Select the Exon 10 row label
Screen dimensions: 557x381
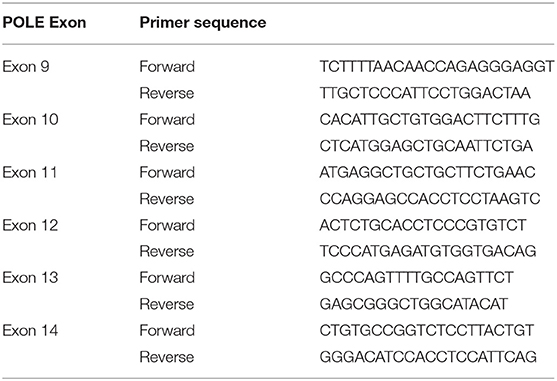click(x=30, y=119)
